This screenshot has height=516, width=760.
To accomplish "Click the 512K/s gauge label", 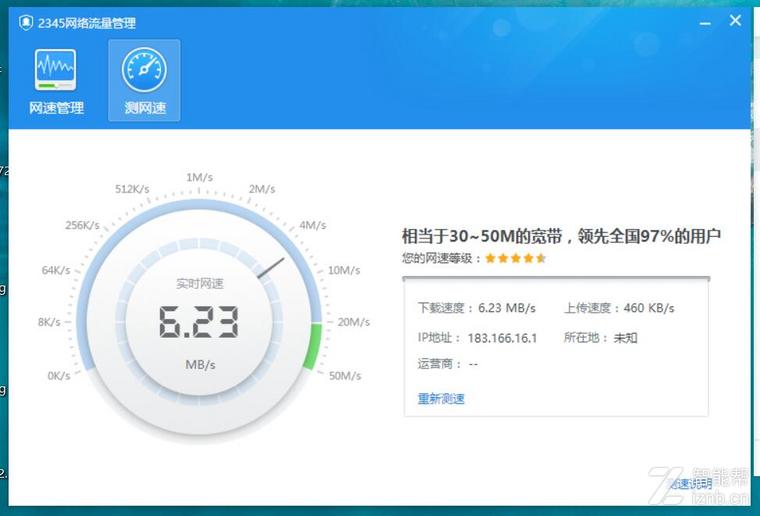I will click(132, 188).
